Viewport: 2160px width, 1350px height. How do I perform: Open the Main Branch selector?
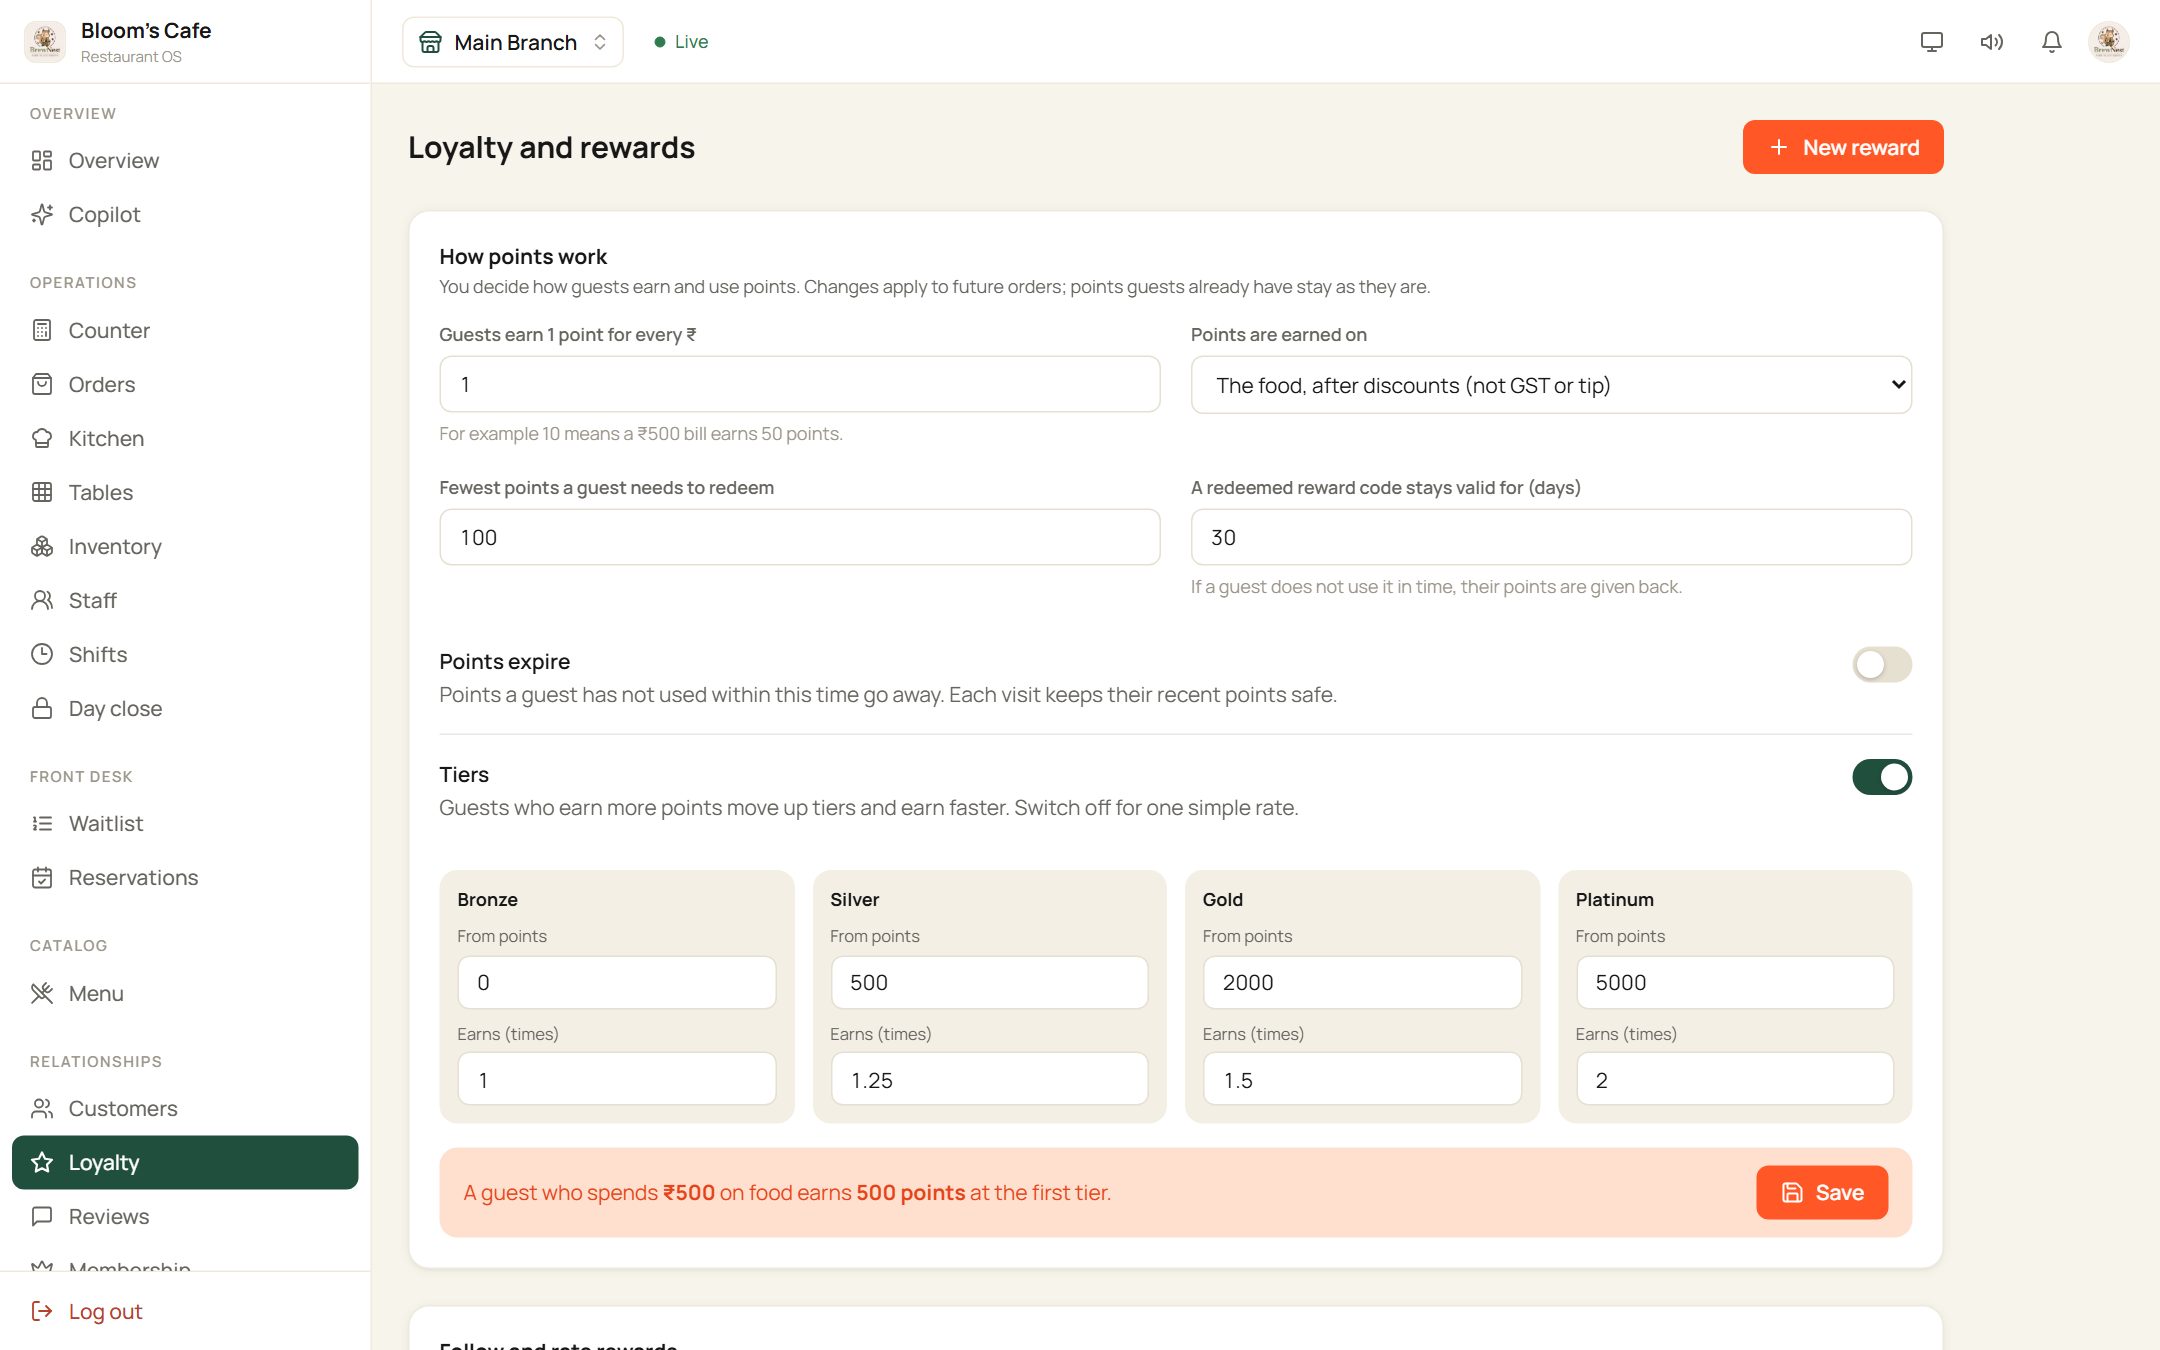coord(513,42)
